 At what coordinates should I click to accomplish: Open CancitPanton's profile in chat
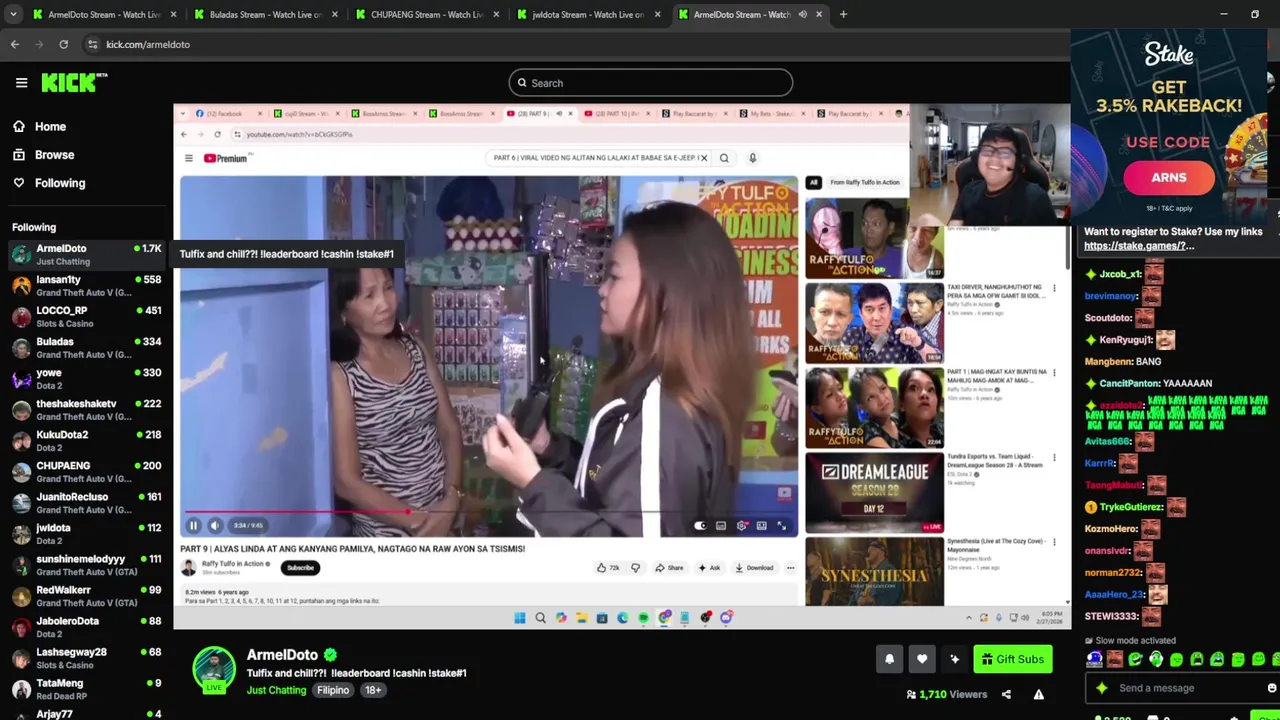[1129, 383]
